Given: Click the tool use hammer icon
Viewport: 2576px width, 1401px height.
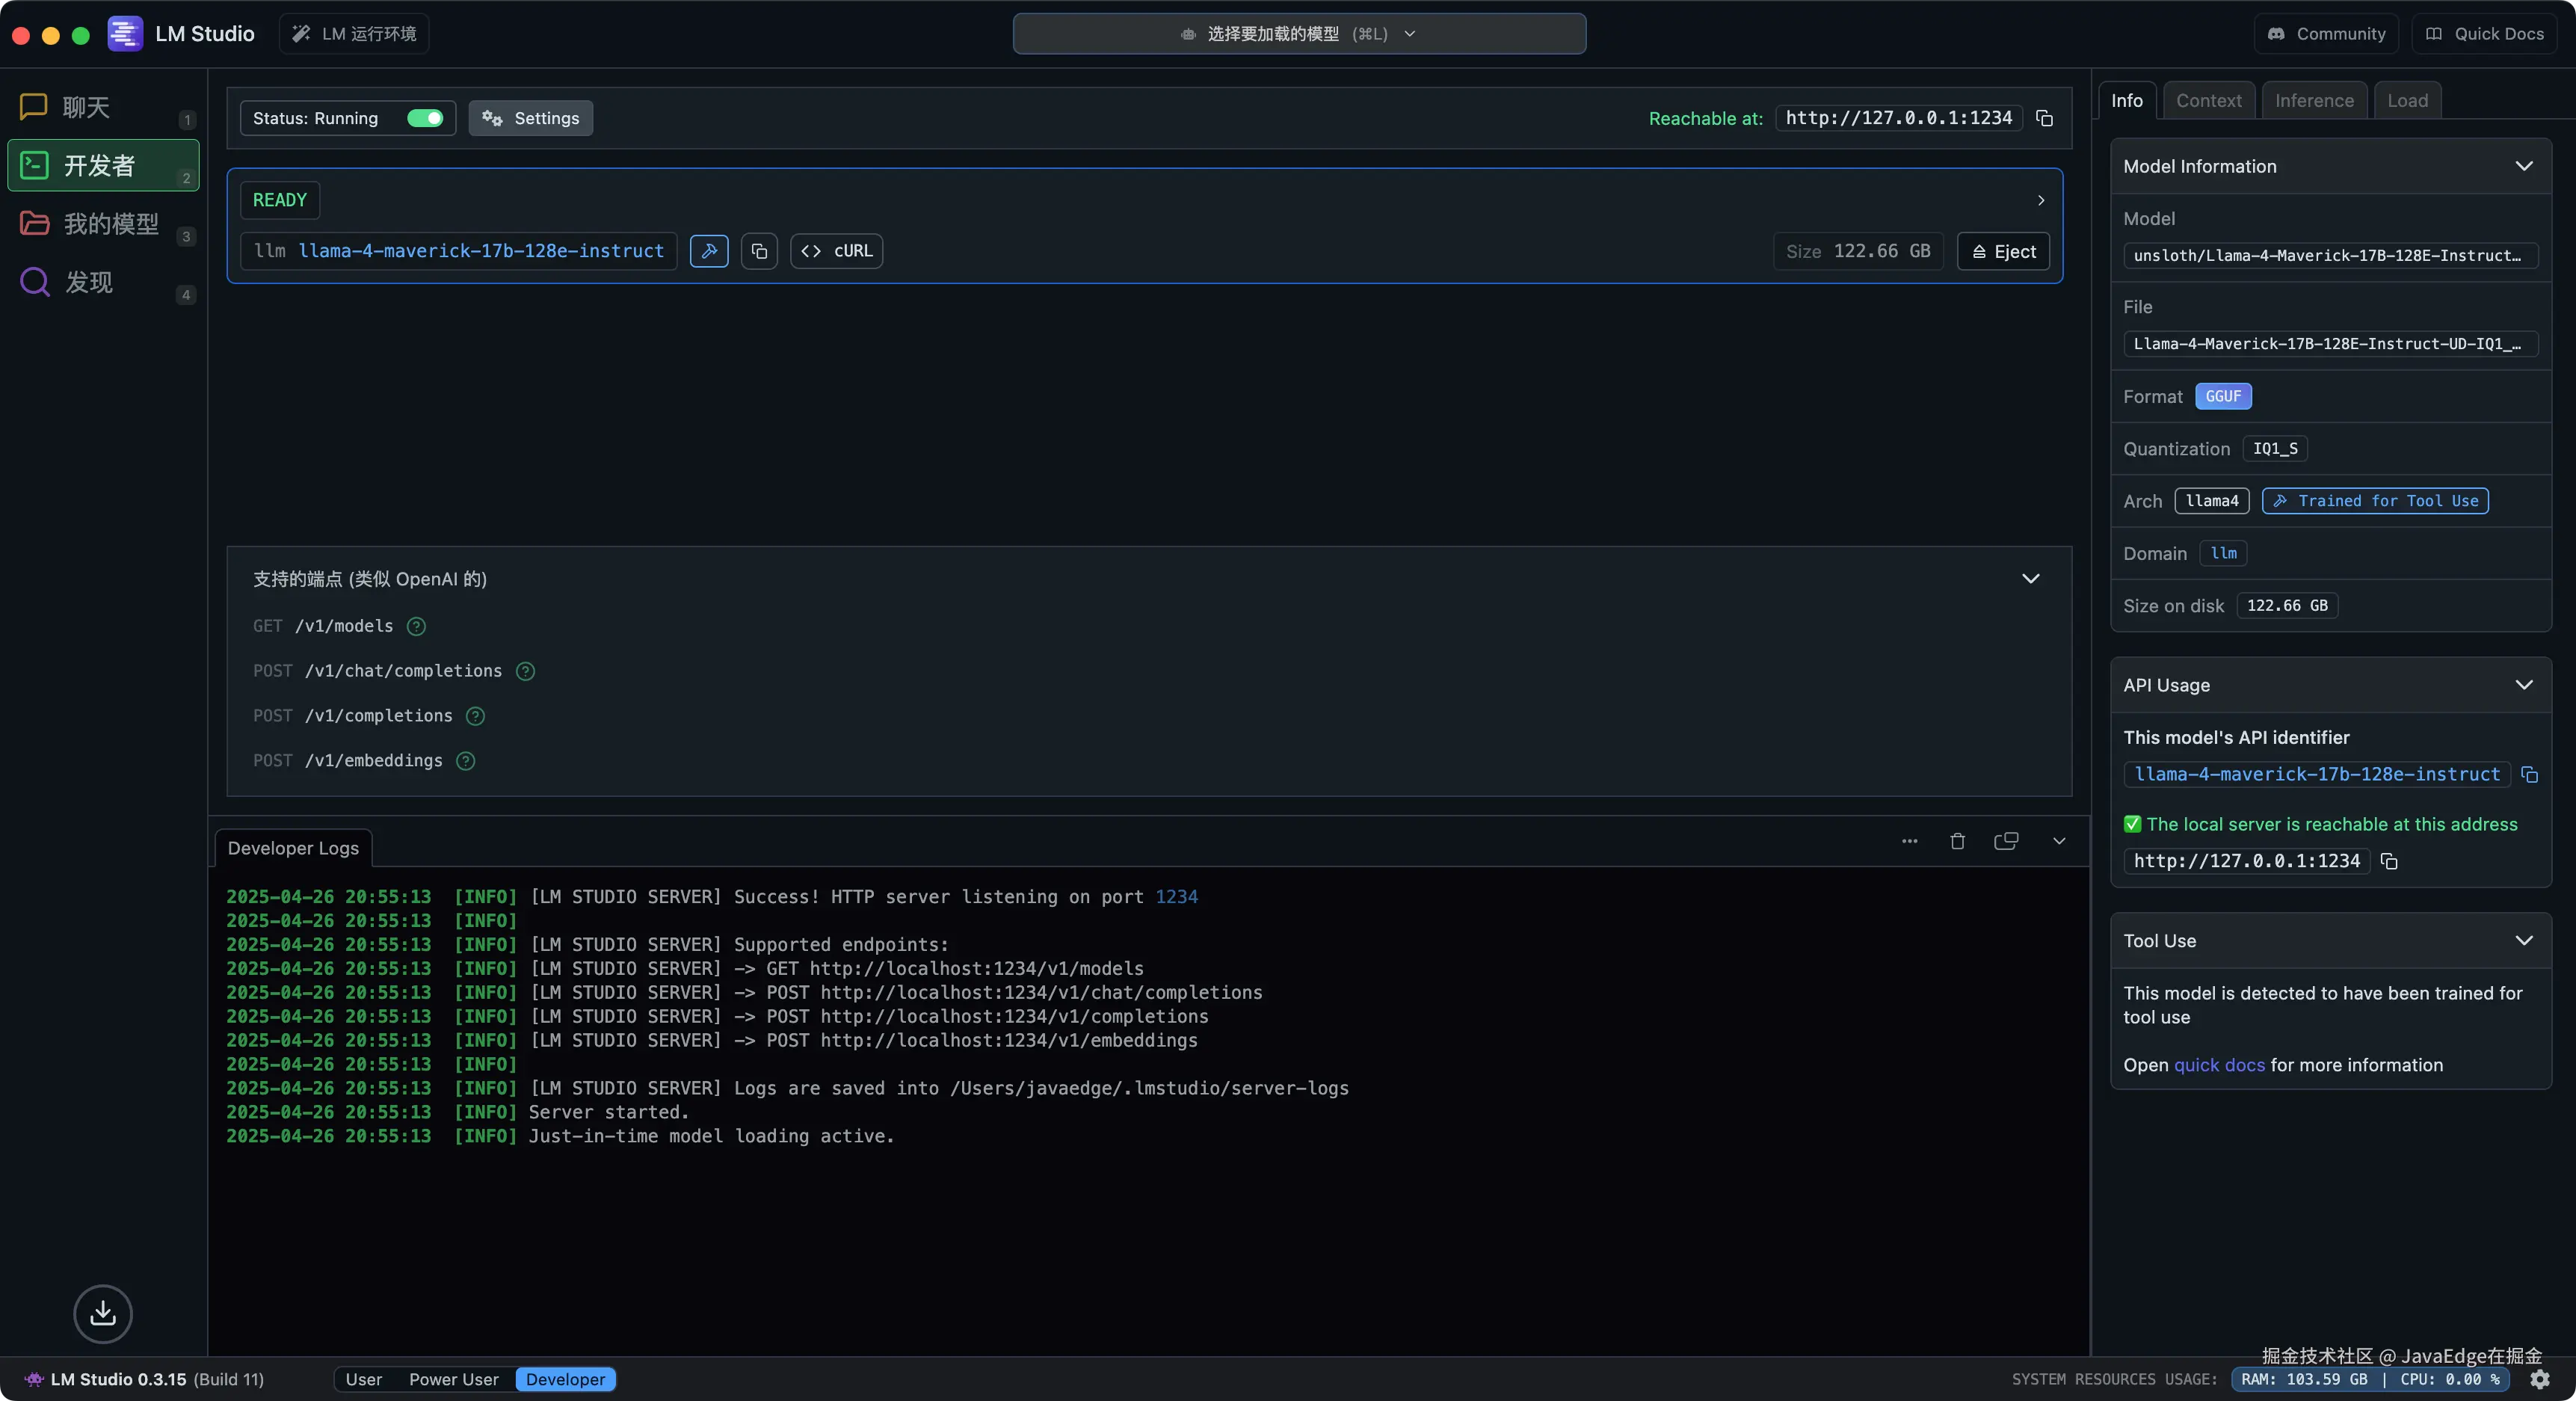Looking at the screenshot, I should 709,251.
